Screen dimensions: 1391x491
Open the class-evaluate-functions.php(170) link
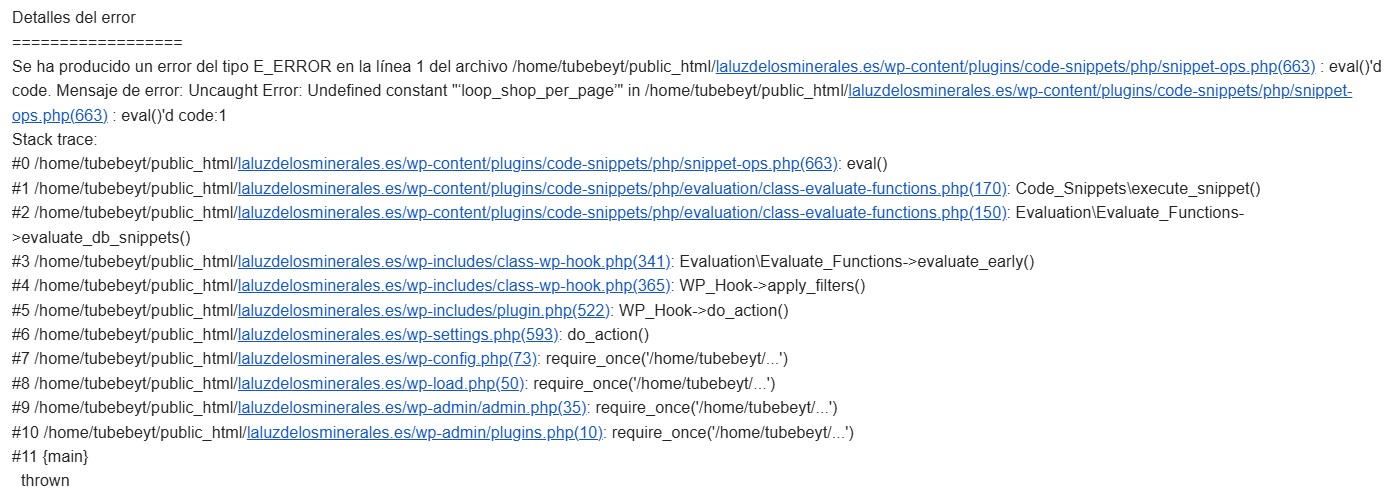tap(623, 188)
